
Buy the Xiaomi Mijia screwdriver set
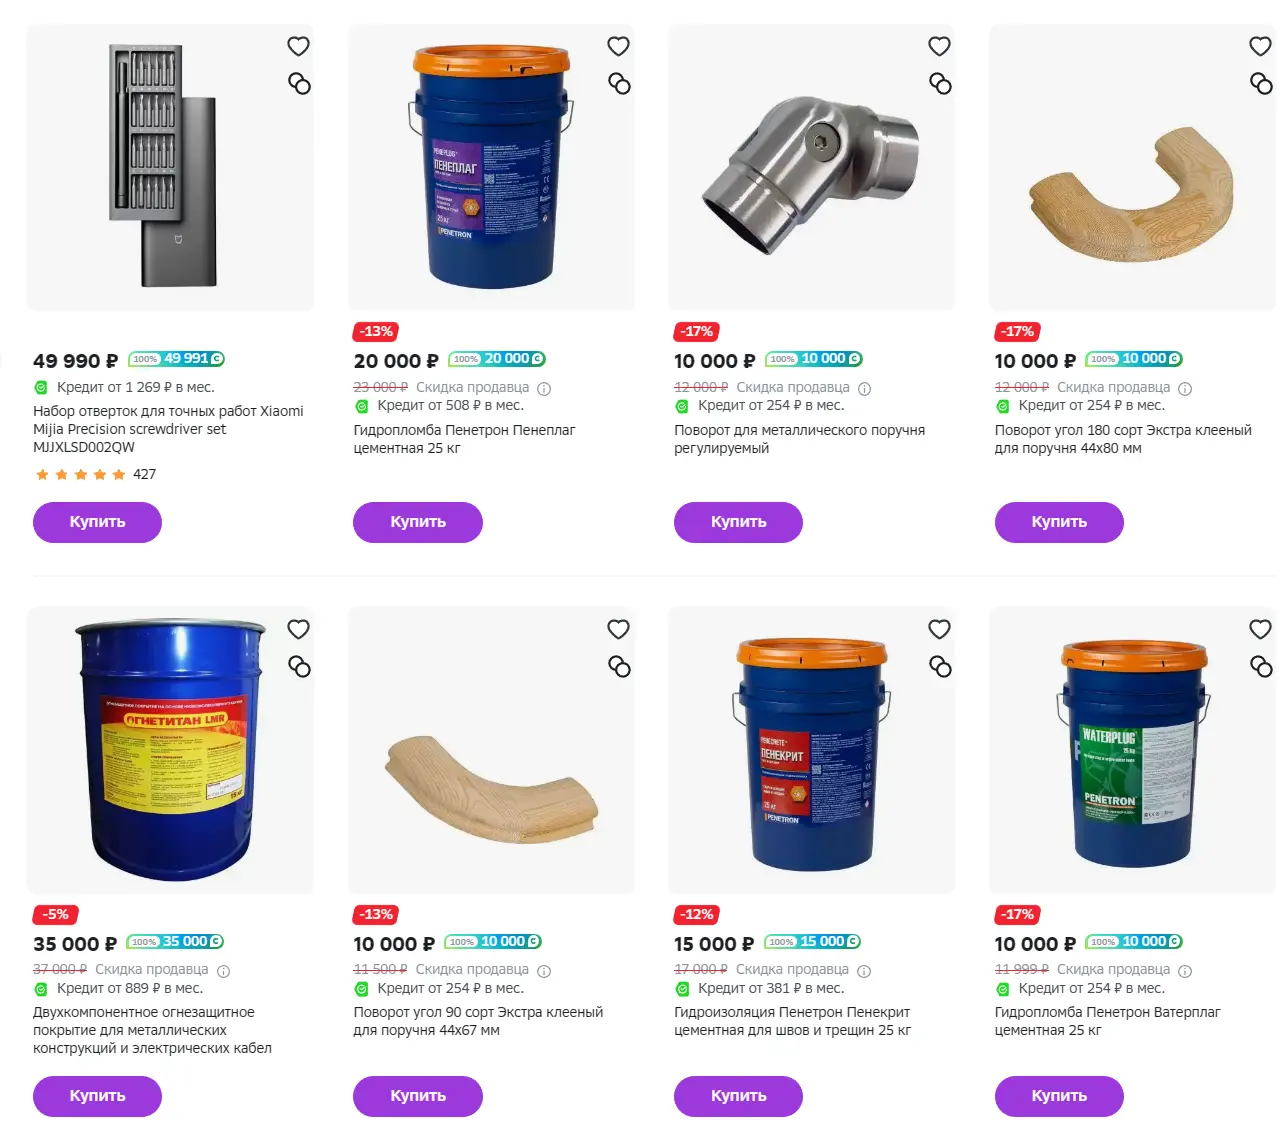97,522
